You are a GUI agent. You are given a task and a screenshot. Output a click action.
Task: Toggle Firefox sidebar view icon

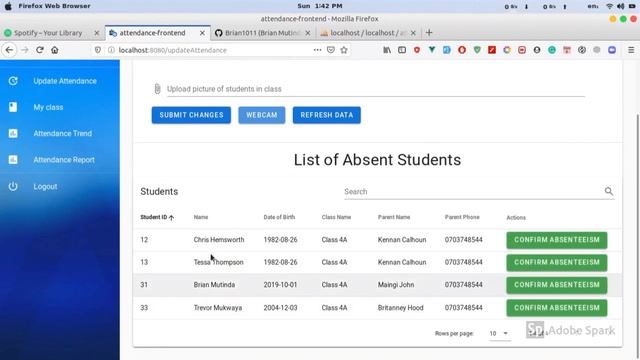click(402, 50)
